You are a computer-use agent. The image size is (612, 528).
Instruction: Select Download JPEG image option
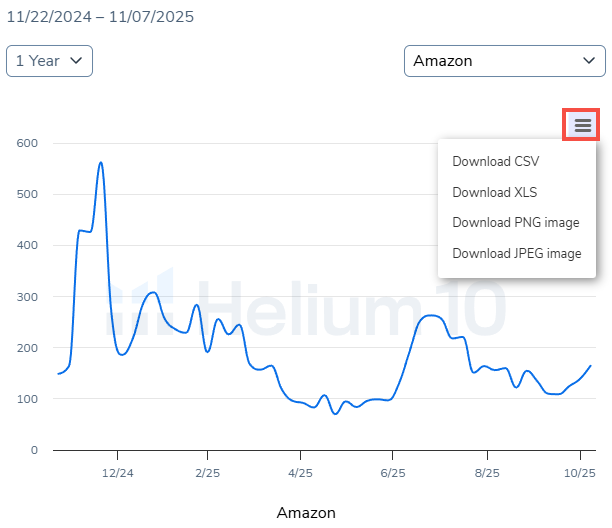[x=516, y=253]
